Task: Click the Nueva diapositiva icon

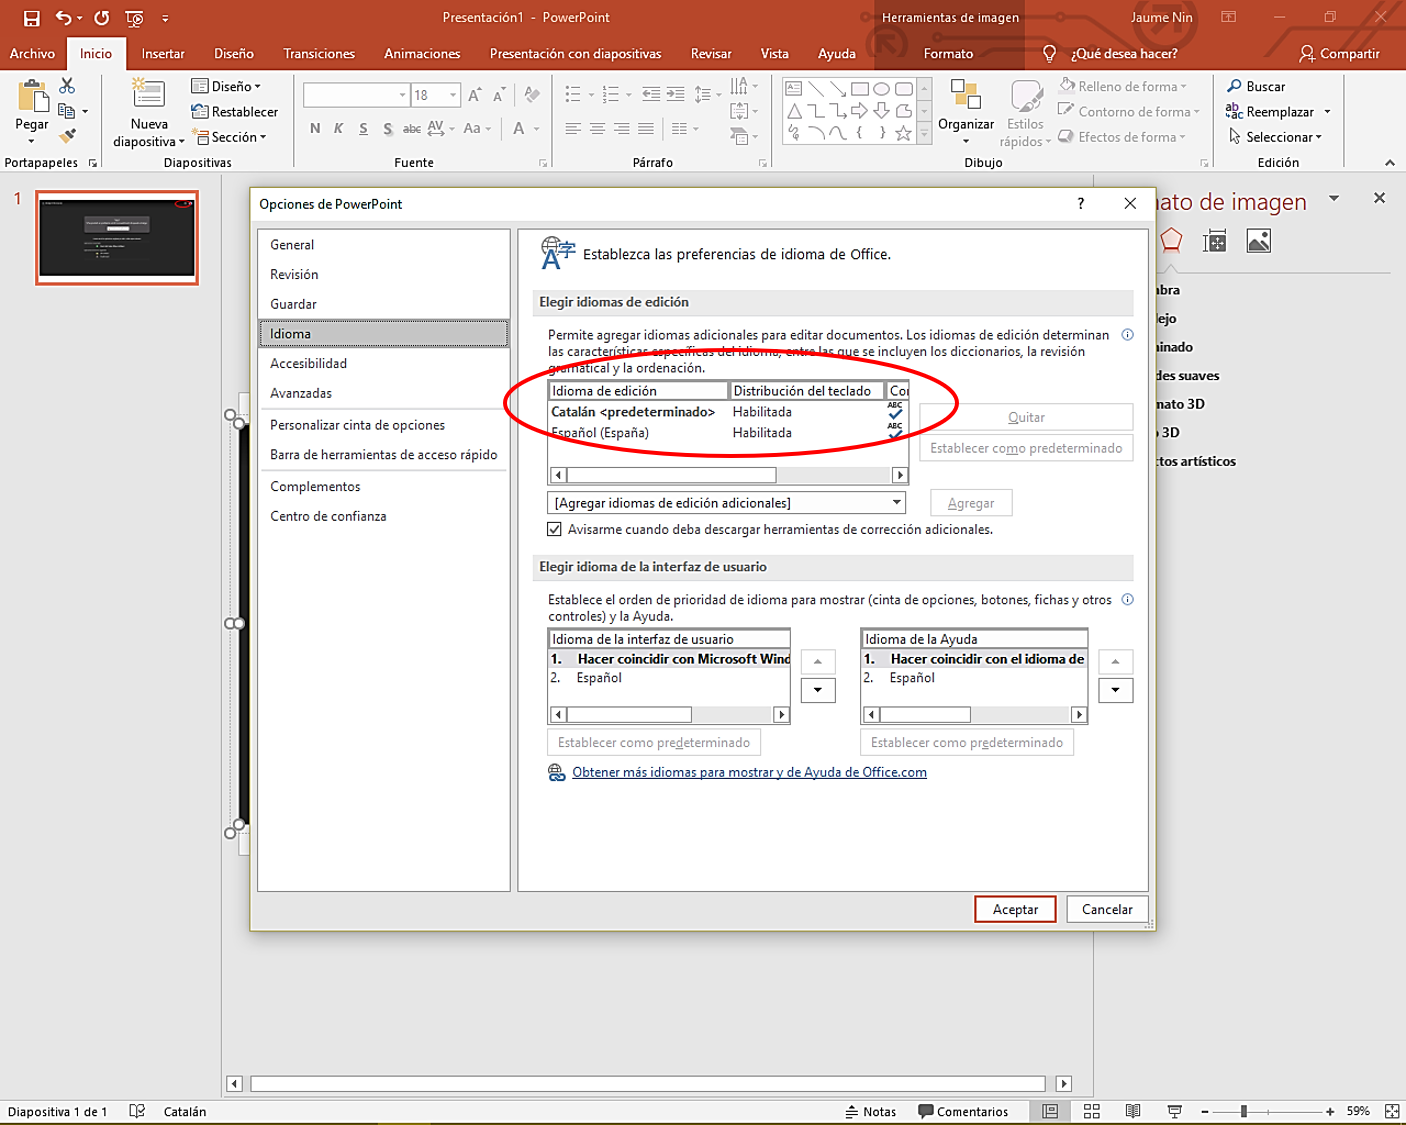Action: coord(149,93)
